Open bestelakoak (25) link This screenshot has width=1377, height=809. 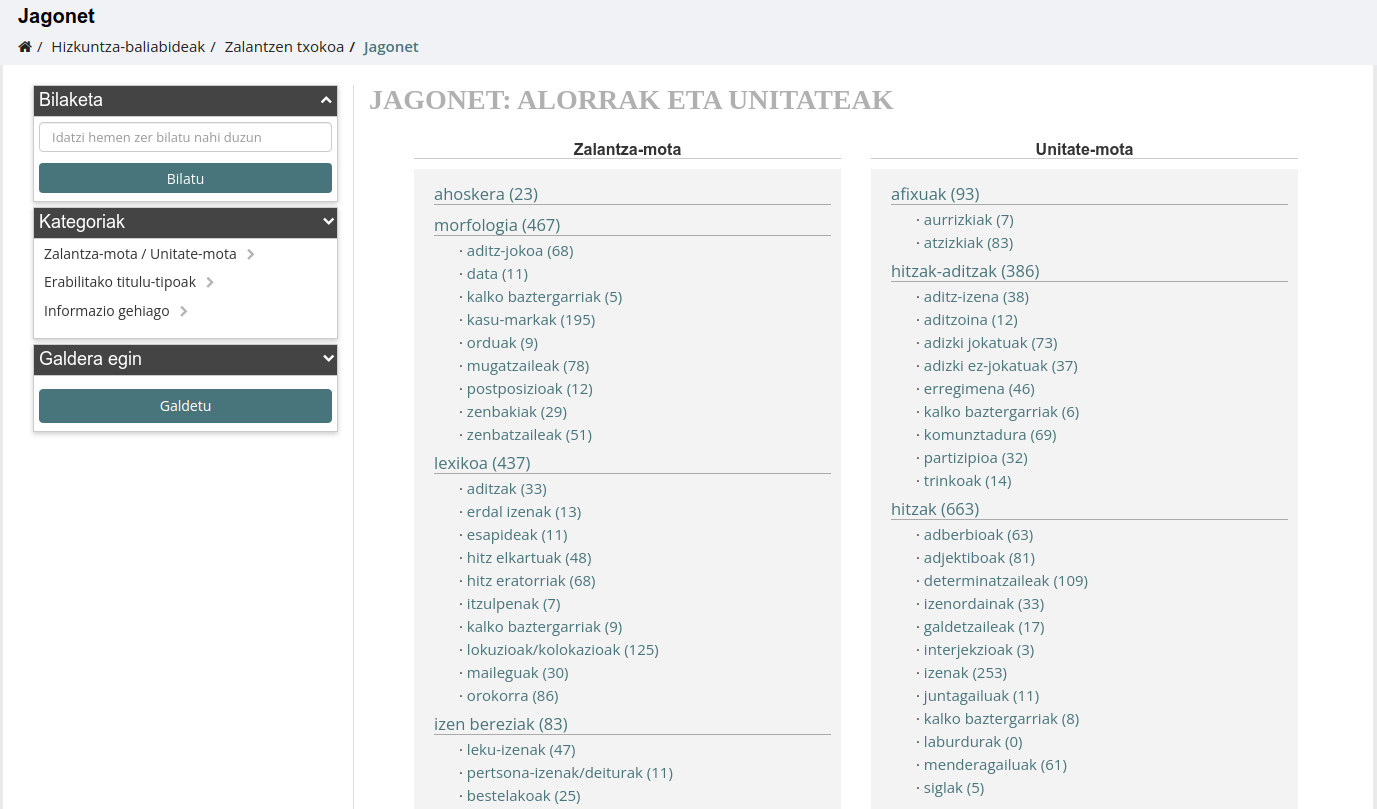[524, 796]
